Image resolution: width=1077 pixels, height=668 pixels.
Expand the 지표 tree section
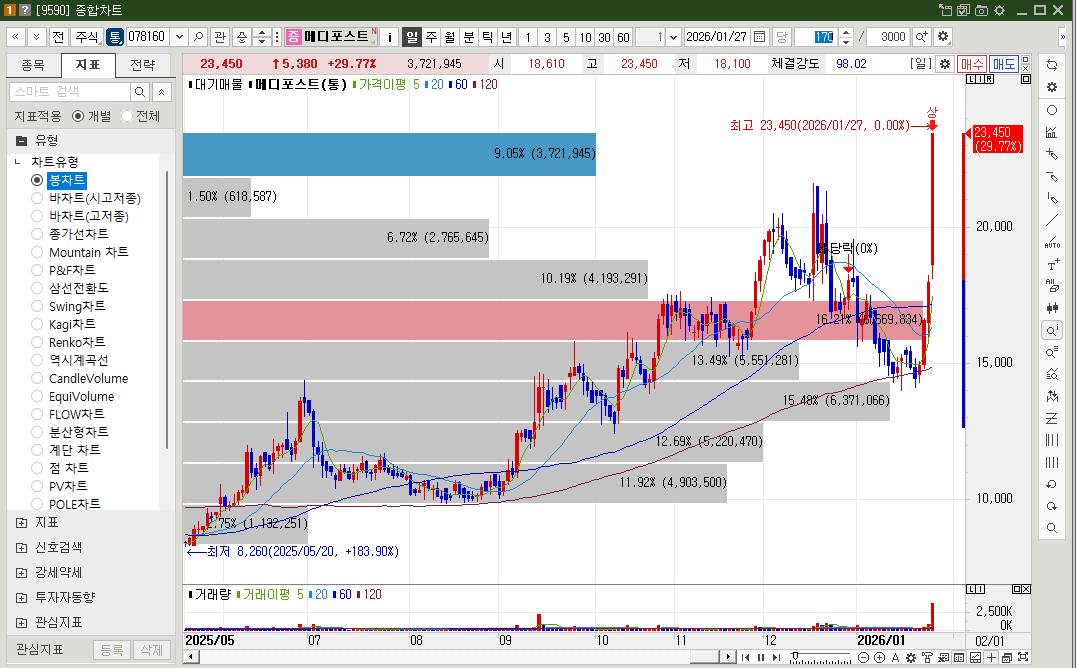pyautogui.click(x=21, y=522)
